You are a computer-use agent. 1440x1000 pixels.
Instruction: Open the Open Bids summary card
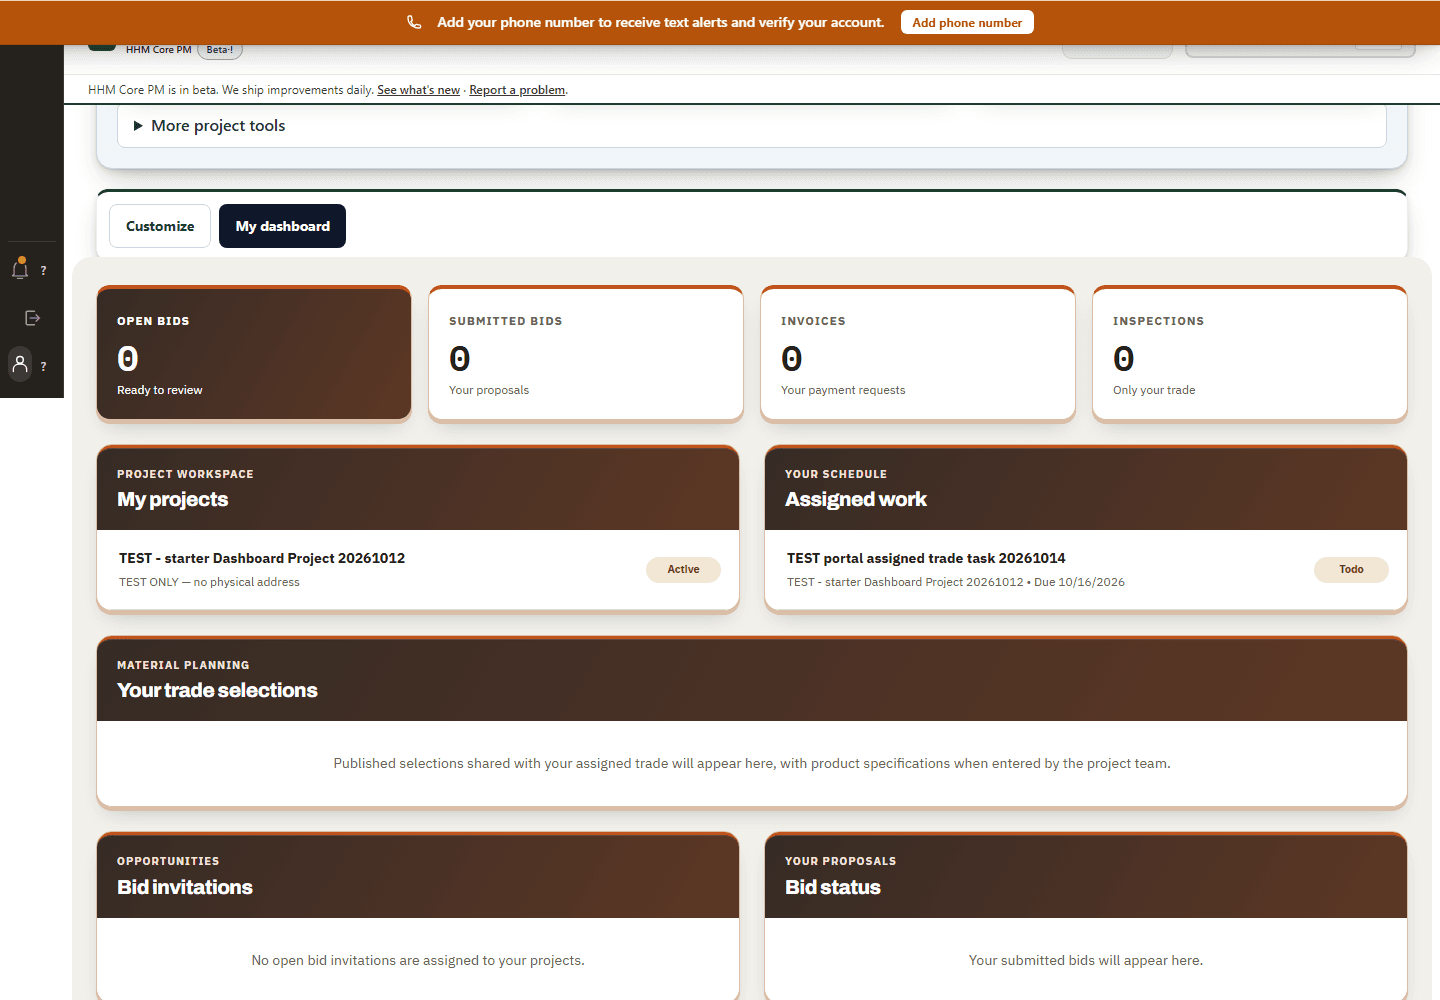tap(254, 353)
